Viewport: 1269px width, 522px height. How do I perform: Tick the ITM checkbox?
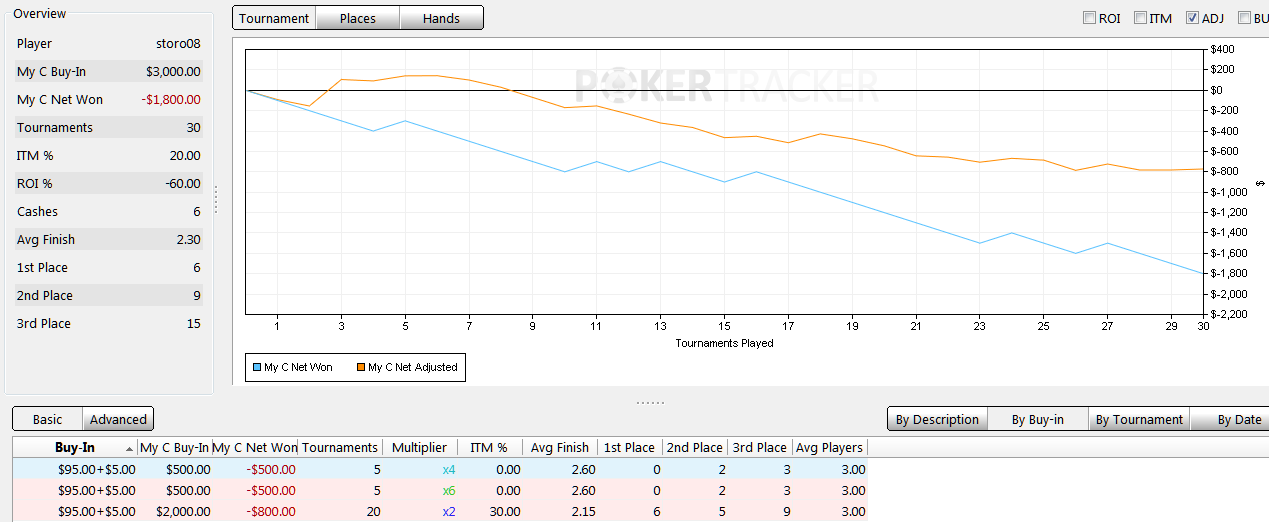click(1140, 18)
